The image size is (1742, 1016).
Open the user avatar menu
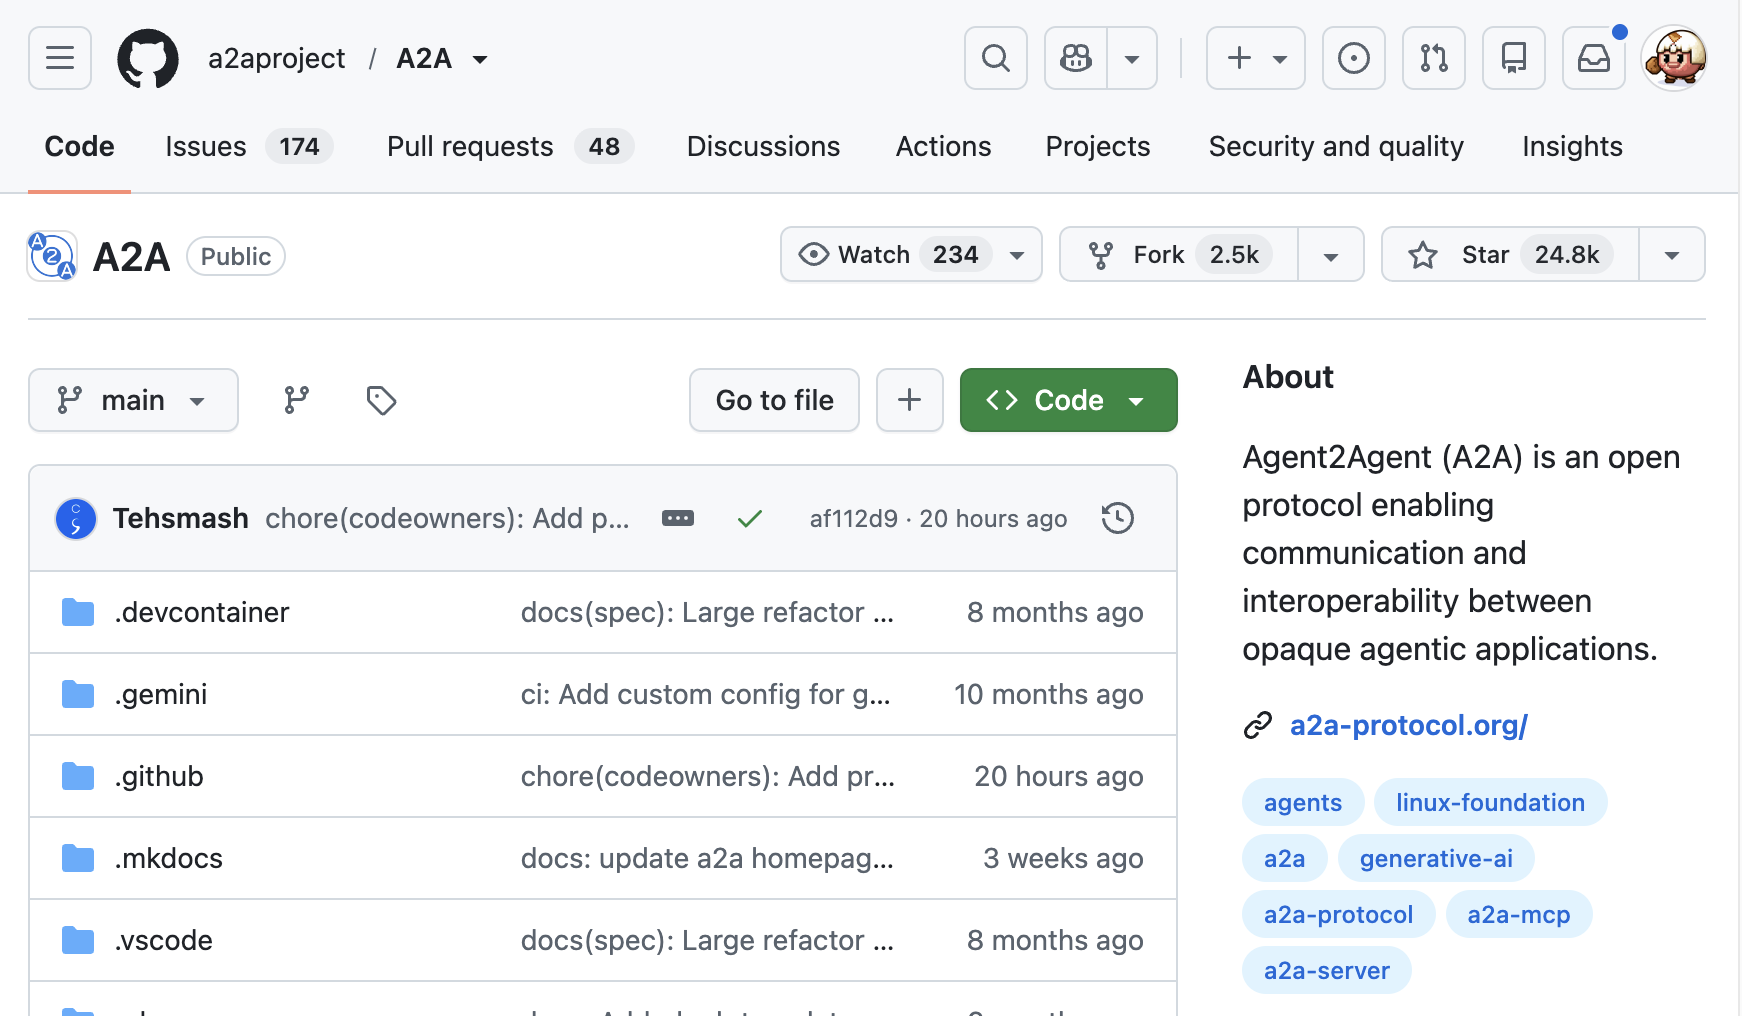tap(1674, 58)
